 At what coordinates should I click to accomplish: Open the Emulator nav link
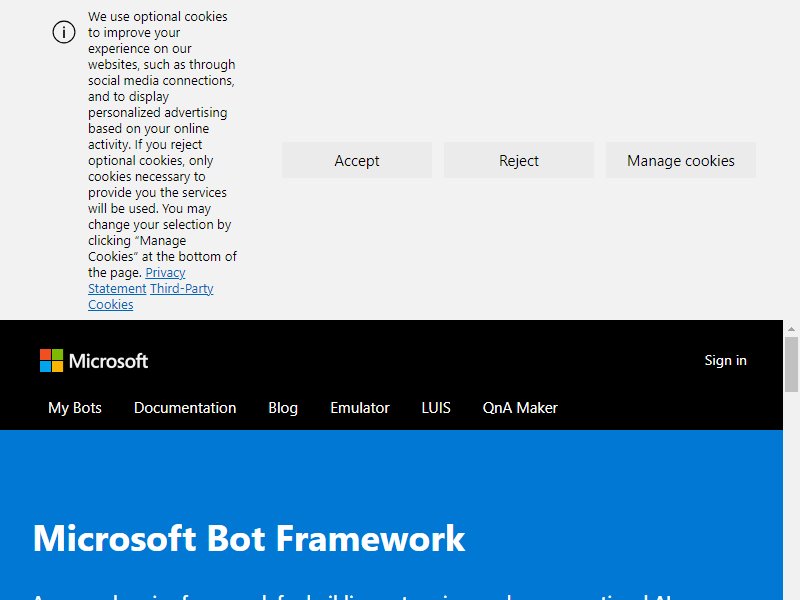[360, 408]
